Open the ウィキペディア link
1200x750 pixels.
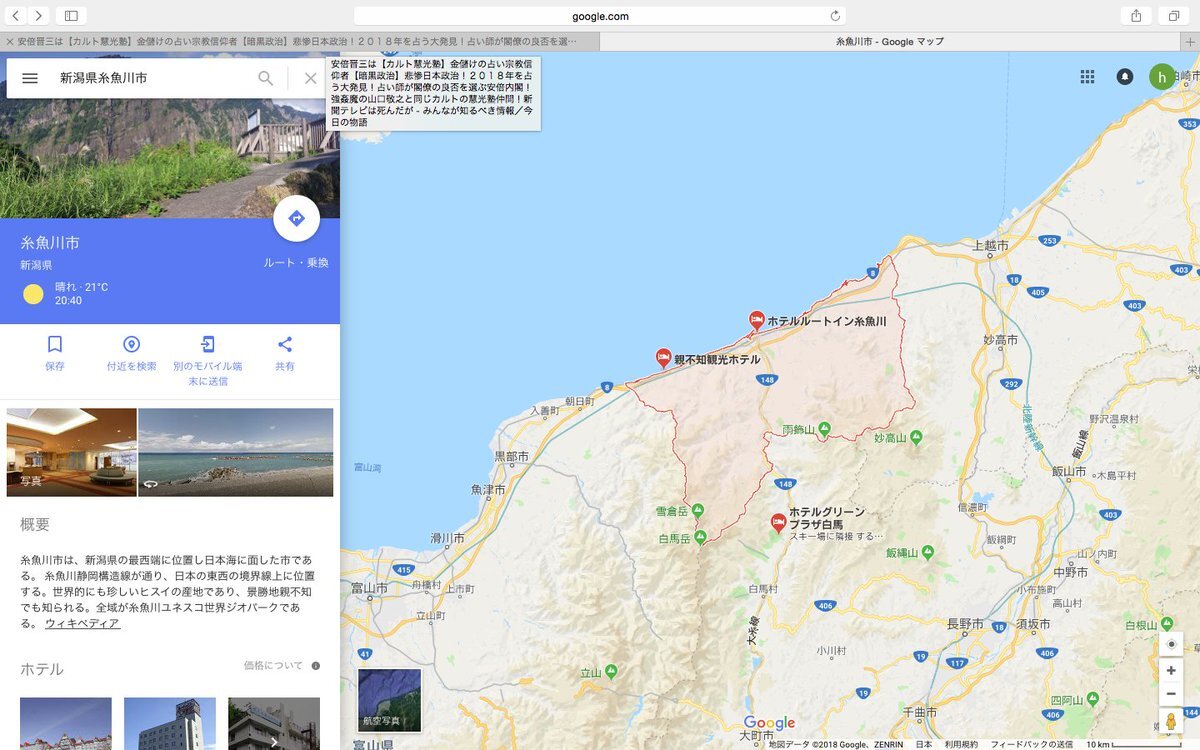coord(82,624)
